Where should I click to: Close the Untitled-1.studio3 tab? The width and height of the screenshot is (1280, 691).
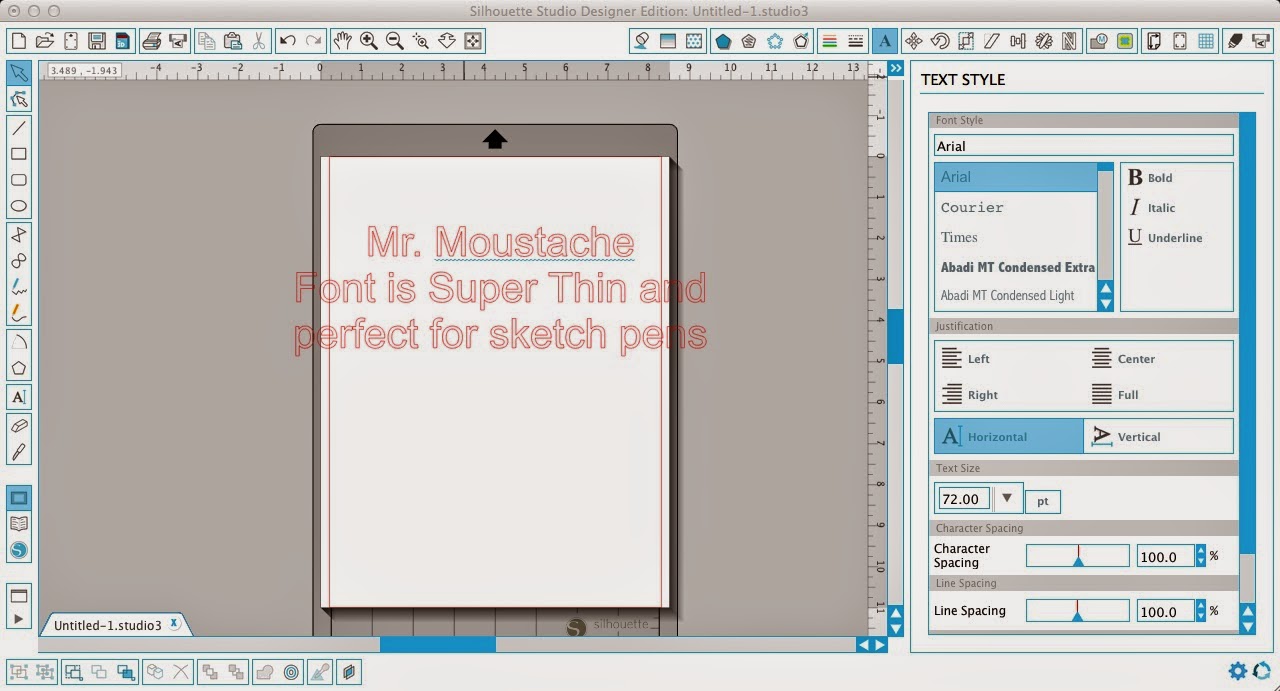click(174, 624)
